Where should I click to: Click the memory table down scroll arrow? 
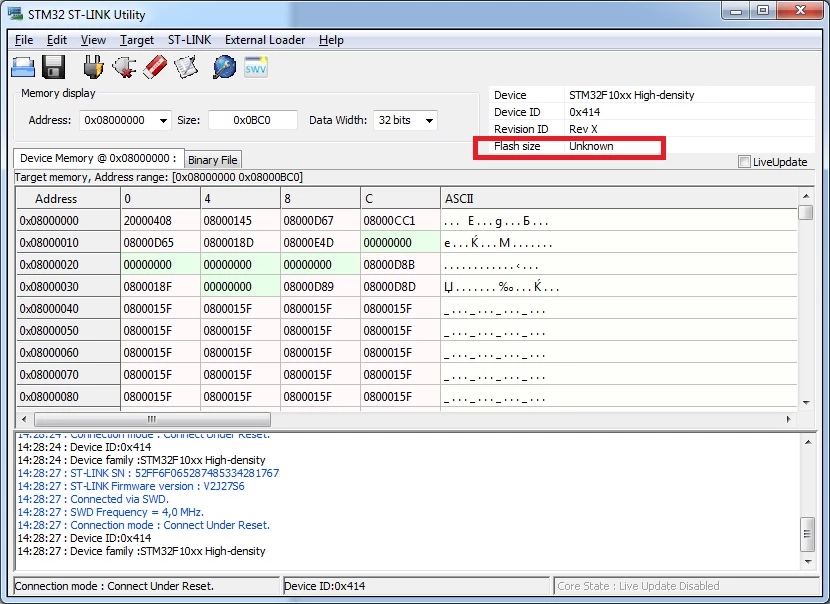tap(806, 402)
